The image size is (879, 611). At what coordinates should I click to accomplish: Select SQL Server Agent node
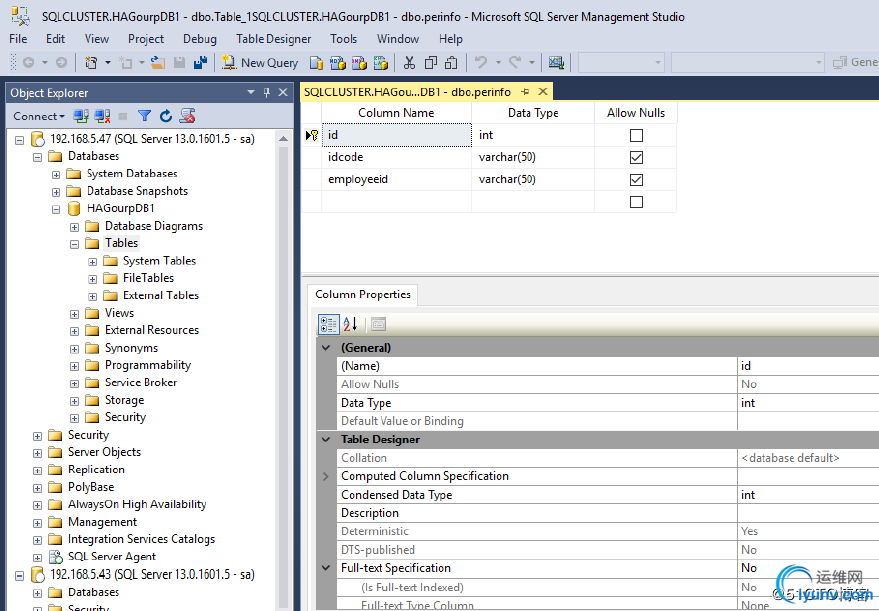pyautogui.click(x=112, y=557)
